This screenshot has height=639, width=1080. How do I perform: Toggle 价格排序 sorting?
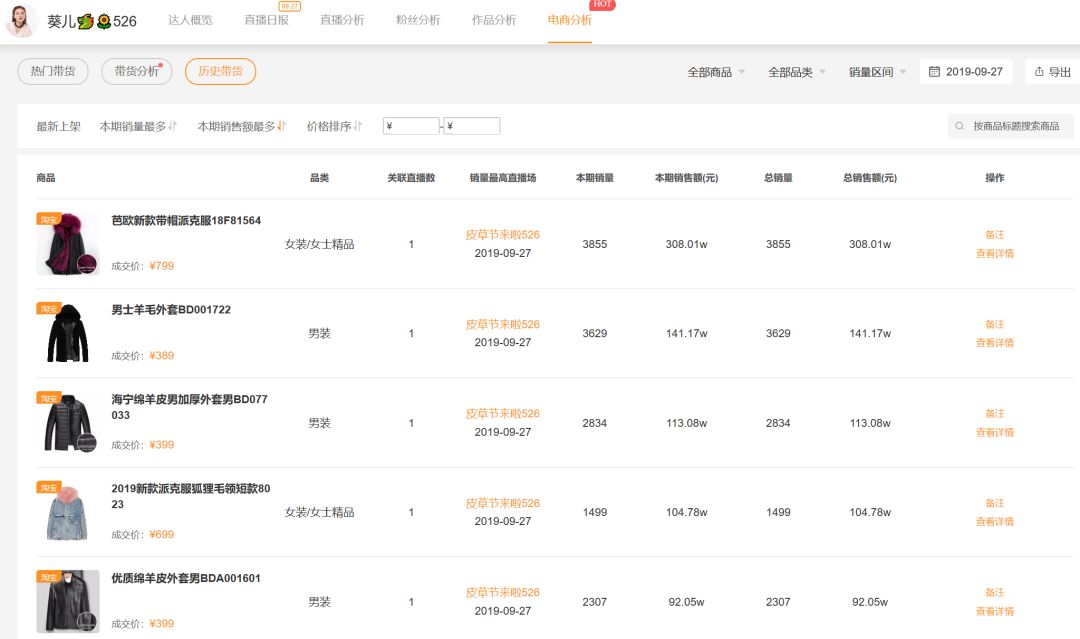(329, 126)
